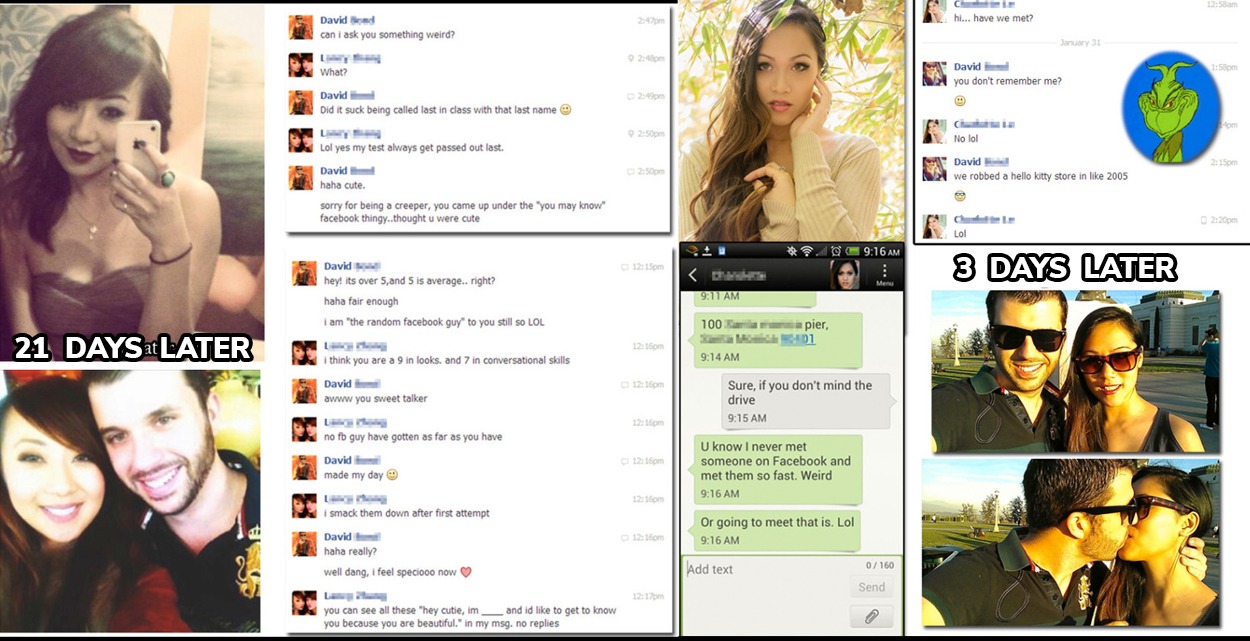Click David's avatar beside "haha cute."
This screenshot has height=641, width=1250.
[302, 178]
